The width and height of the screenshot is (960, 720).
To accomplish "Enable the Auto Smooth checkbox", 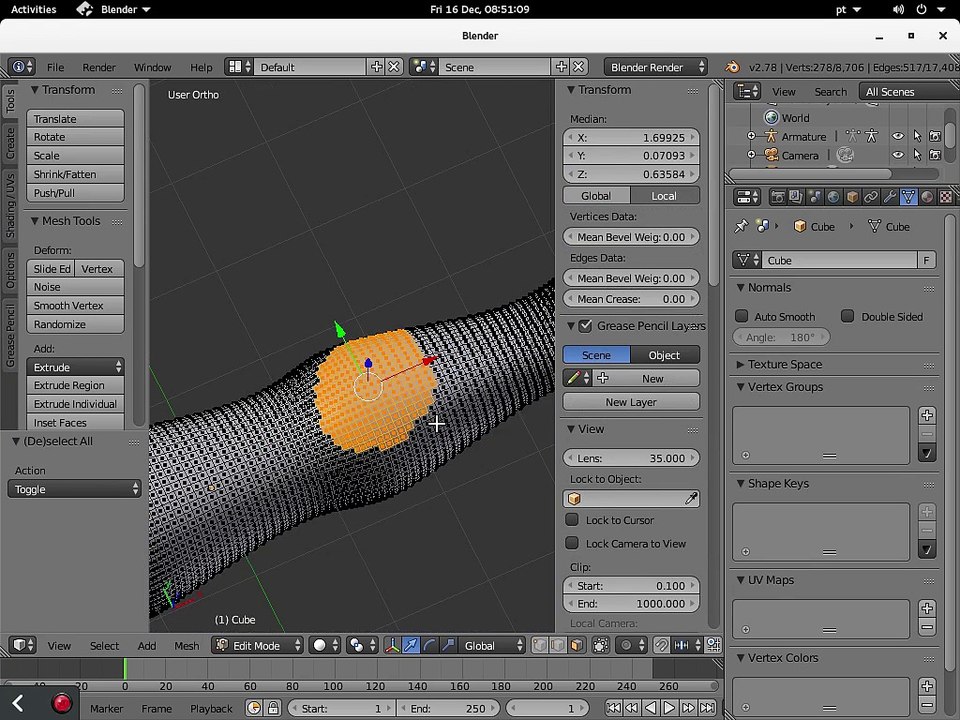I will (x=741, y=316).
